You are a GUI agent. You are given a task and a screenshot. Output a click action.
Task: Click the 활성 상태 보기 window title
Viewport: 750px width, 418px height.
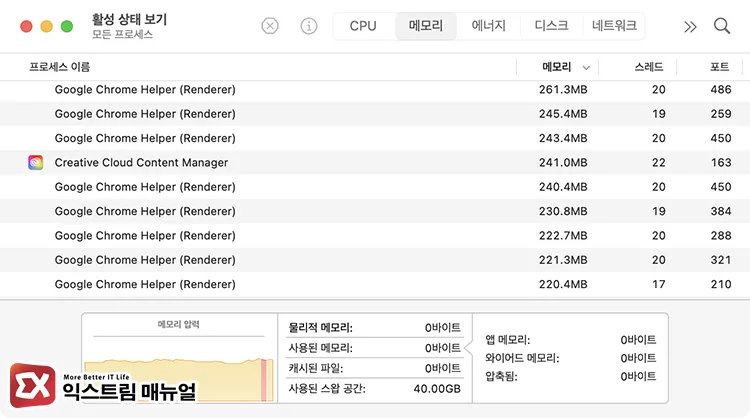(129, 20)
